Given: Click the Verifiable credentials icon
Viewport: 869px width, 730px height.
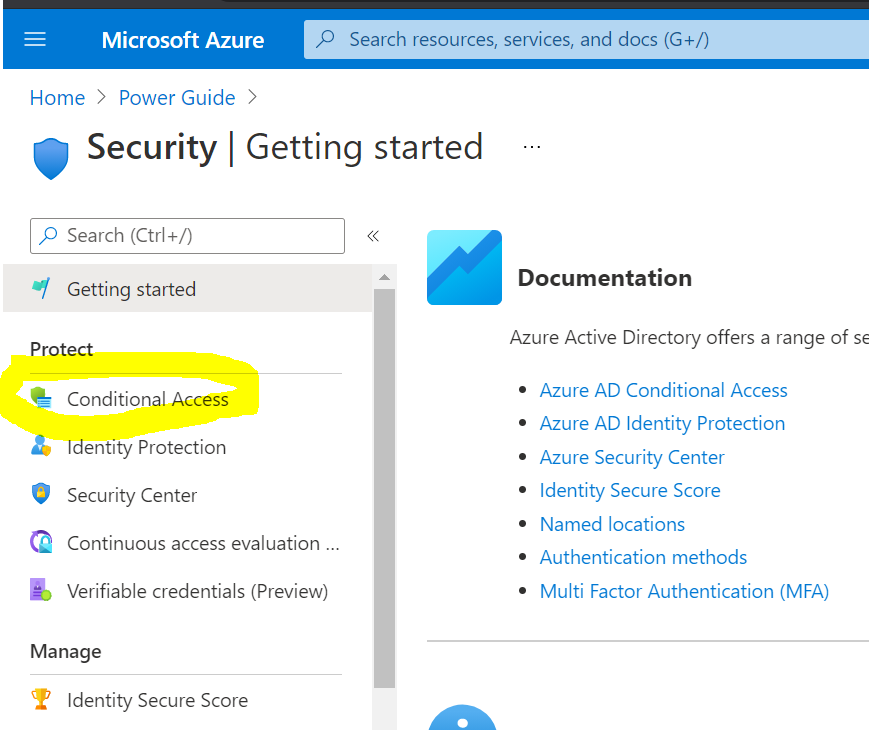Looking at the screenshot, I should pyautogui.click(x=41, y=591).
